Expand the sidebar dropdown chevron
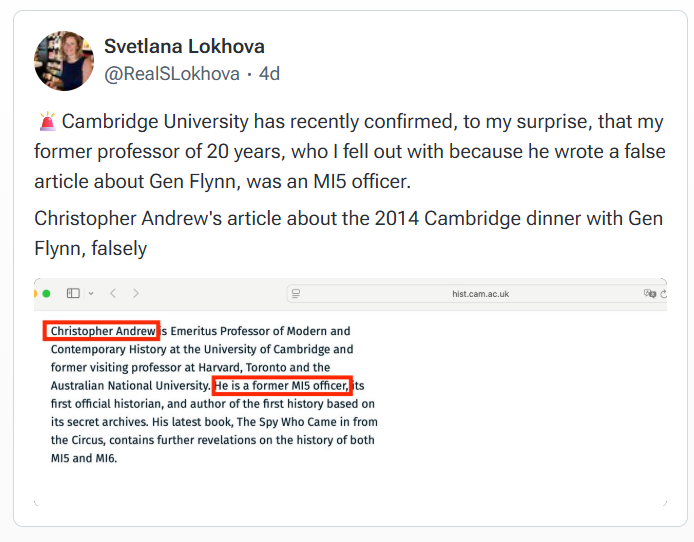 tap(91, 293)
